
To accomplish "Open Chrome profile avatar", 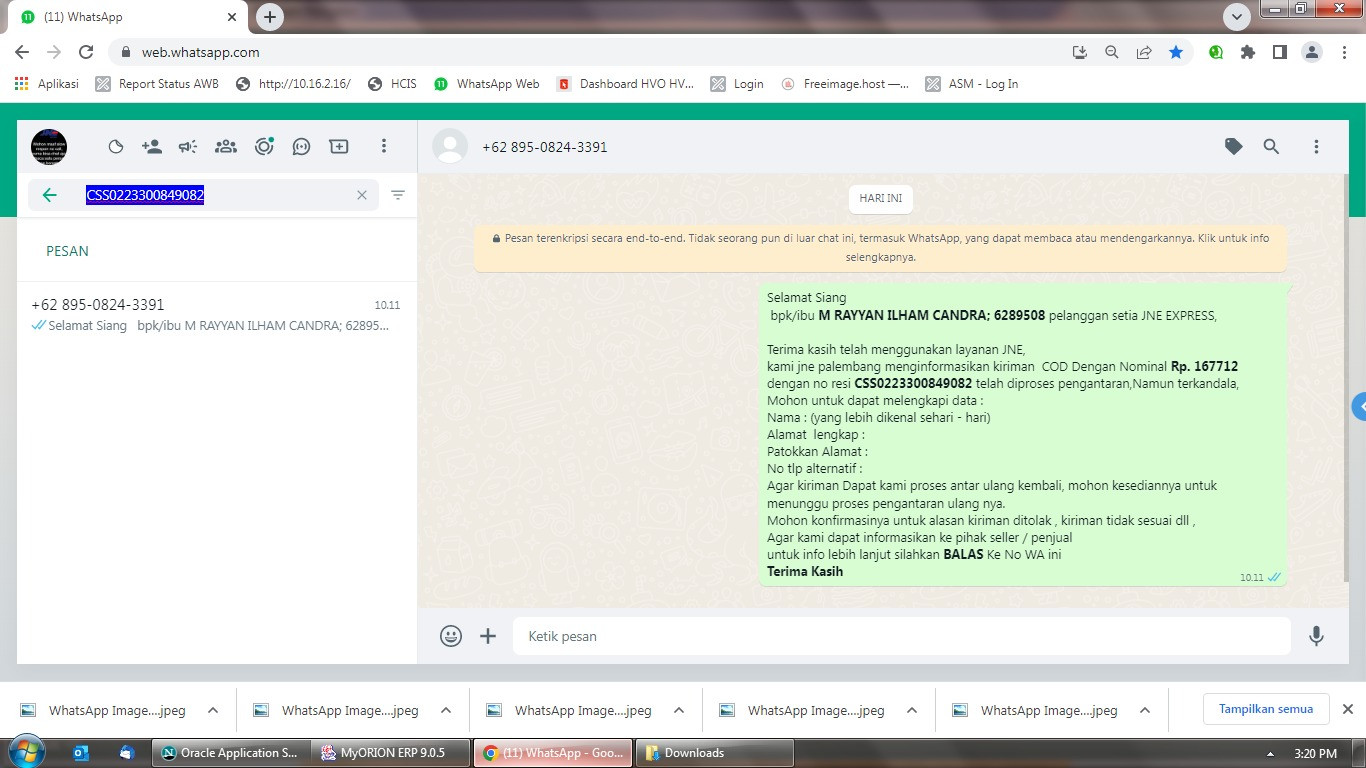I will [1312, 52].
